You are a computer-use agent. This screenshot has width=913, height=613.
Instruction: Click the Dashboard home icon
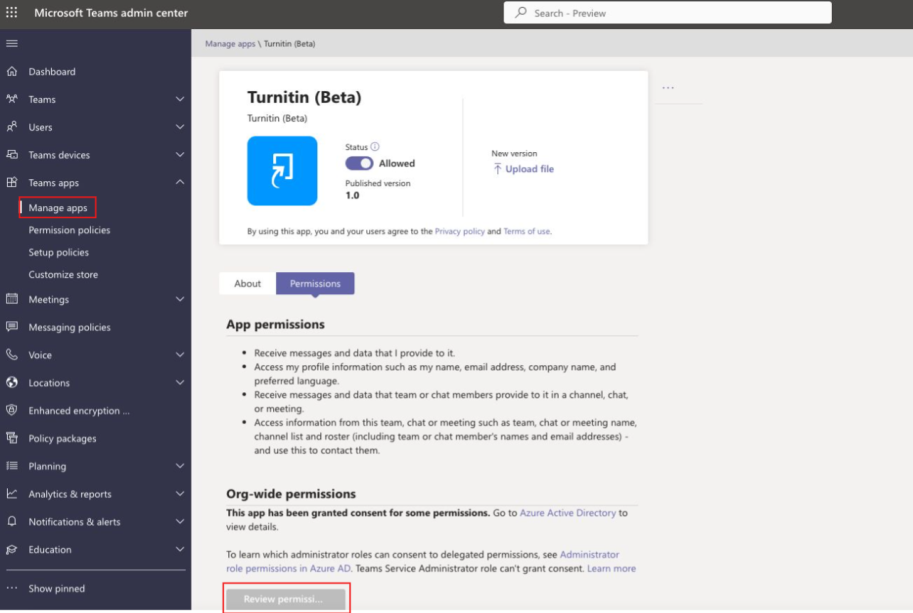click(x=12, y=72)
